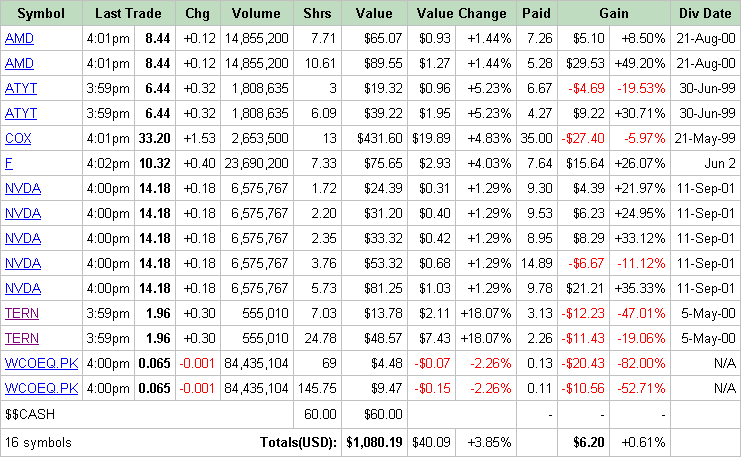Open the AMD link in the 7.71 shares row

click(x=19, y=38)
